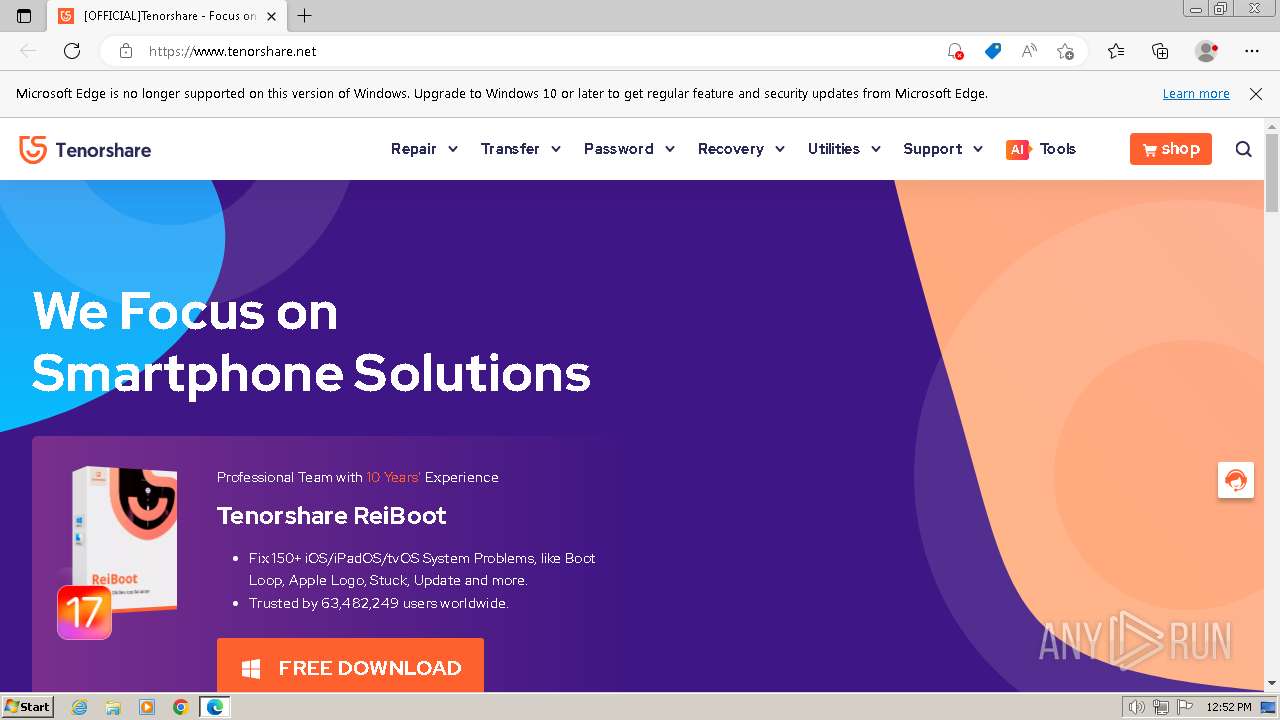Expand the Support menu
The image size is (1280, 720).
tap(944, 149)
